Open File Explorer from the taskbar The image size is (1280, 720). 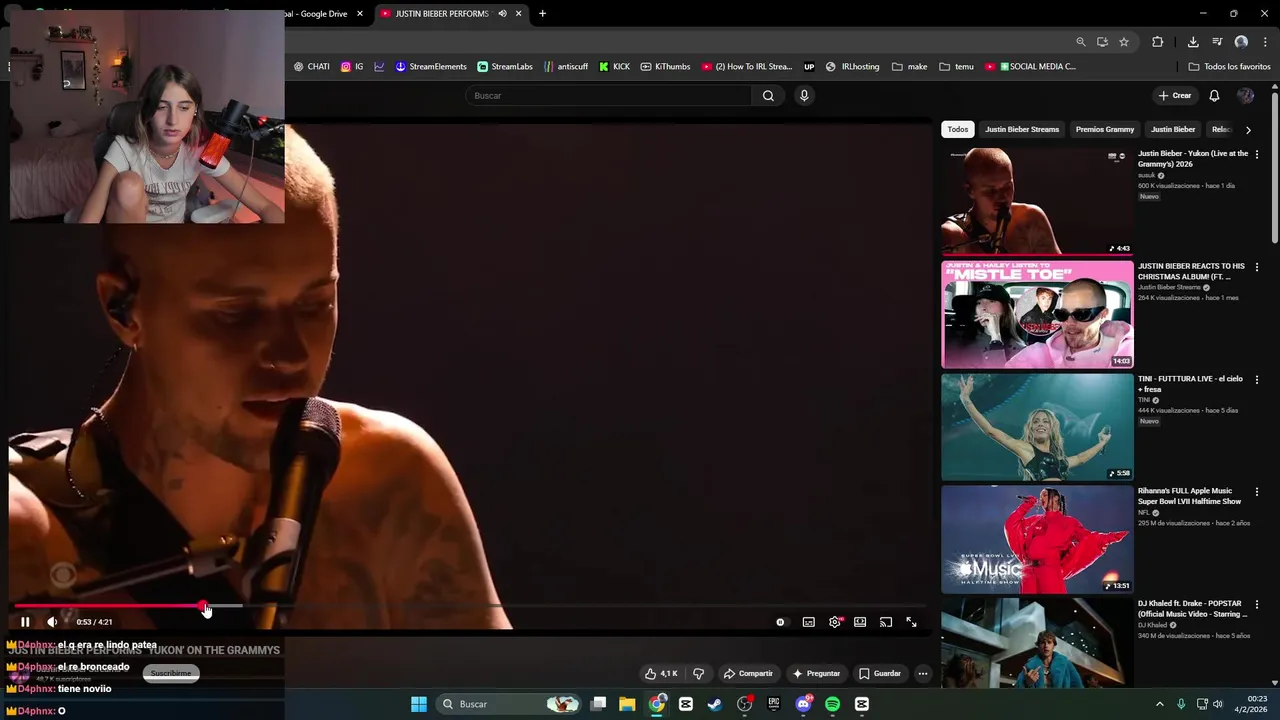(x=627, y=704)
